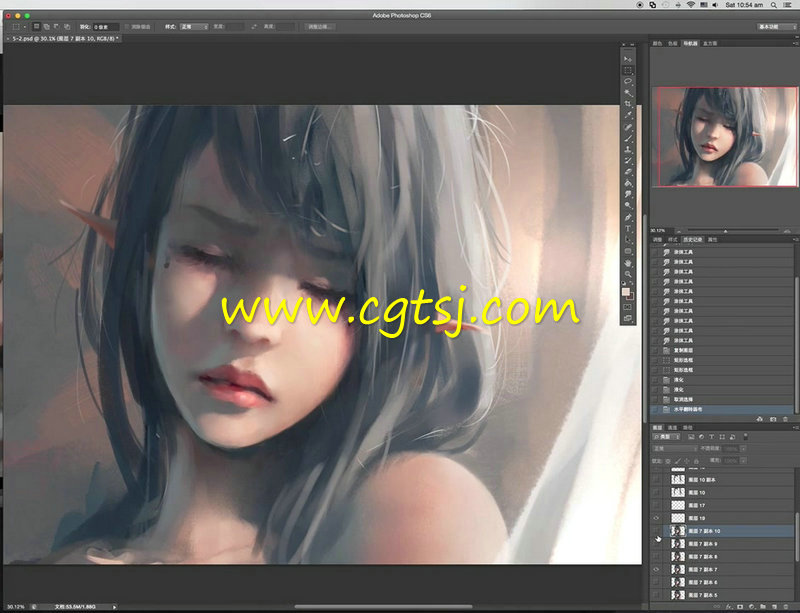Screen dimensions: 800x613
Task: Open the layer blend mode dropdown
Action: click(x=675, y=449)
